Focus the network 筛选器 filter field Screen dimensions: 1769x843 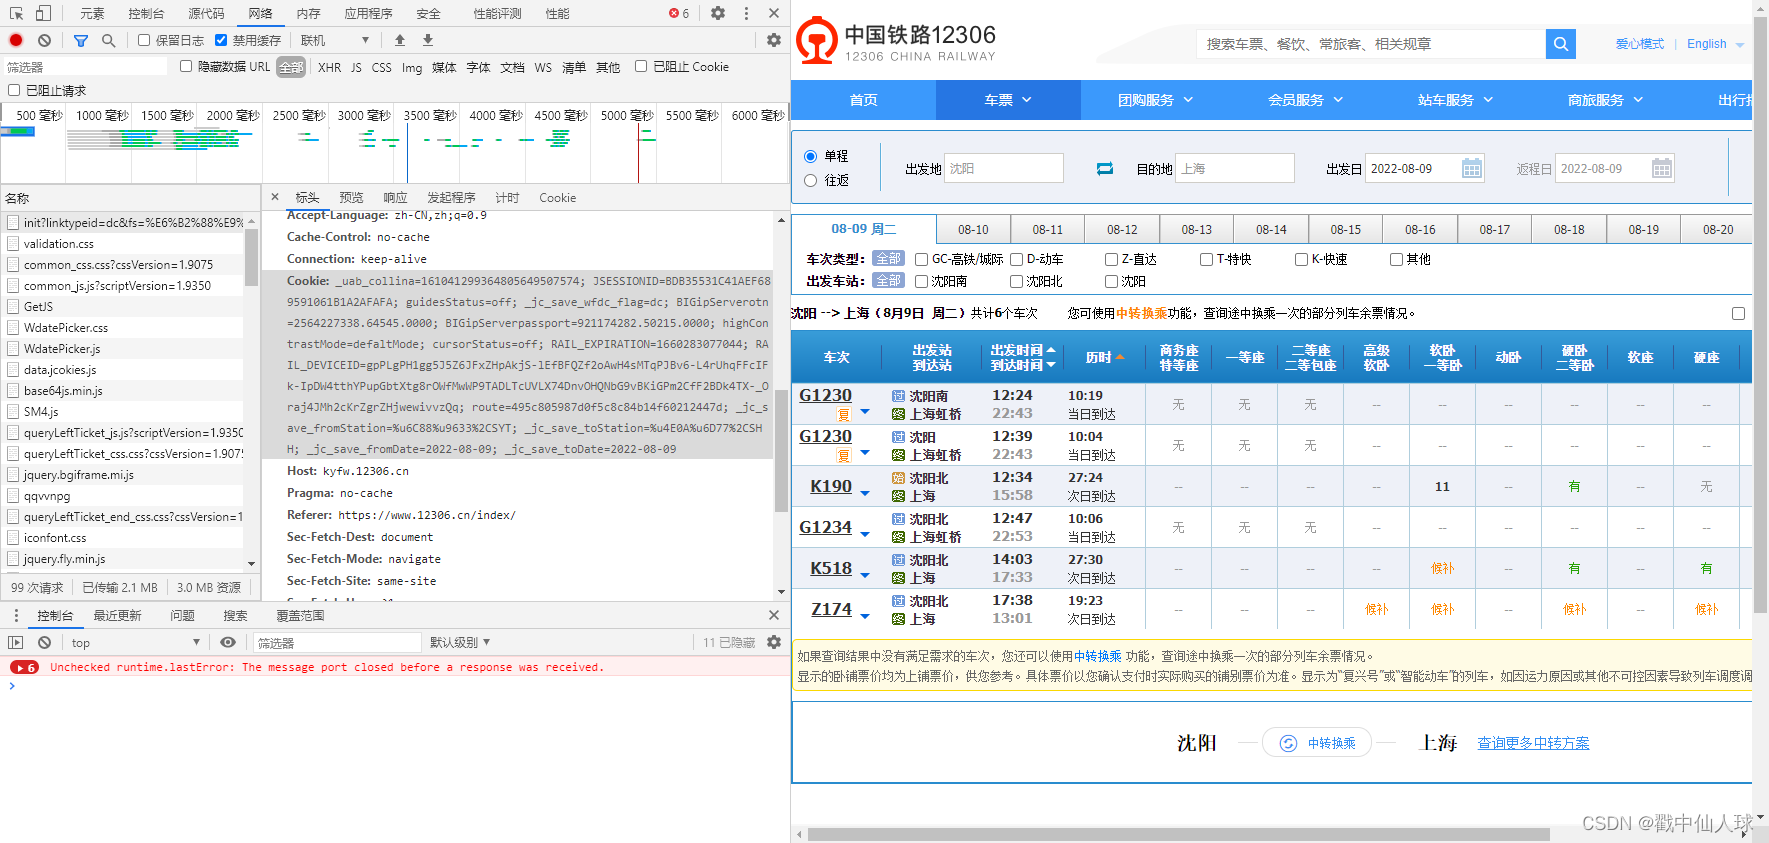click(86, 67)
